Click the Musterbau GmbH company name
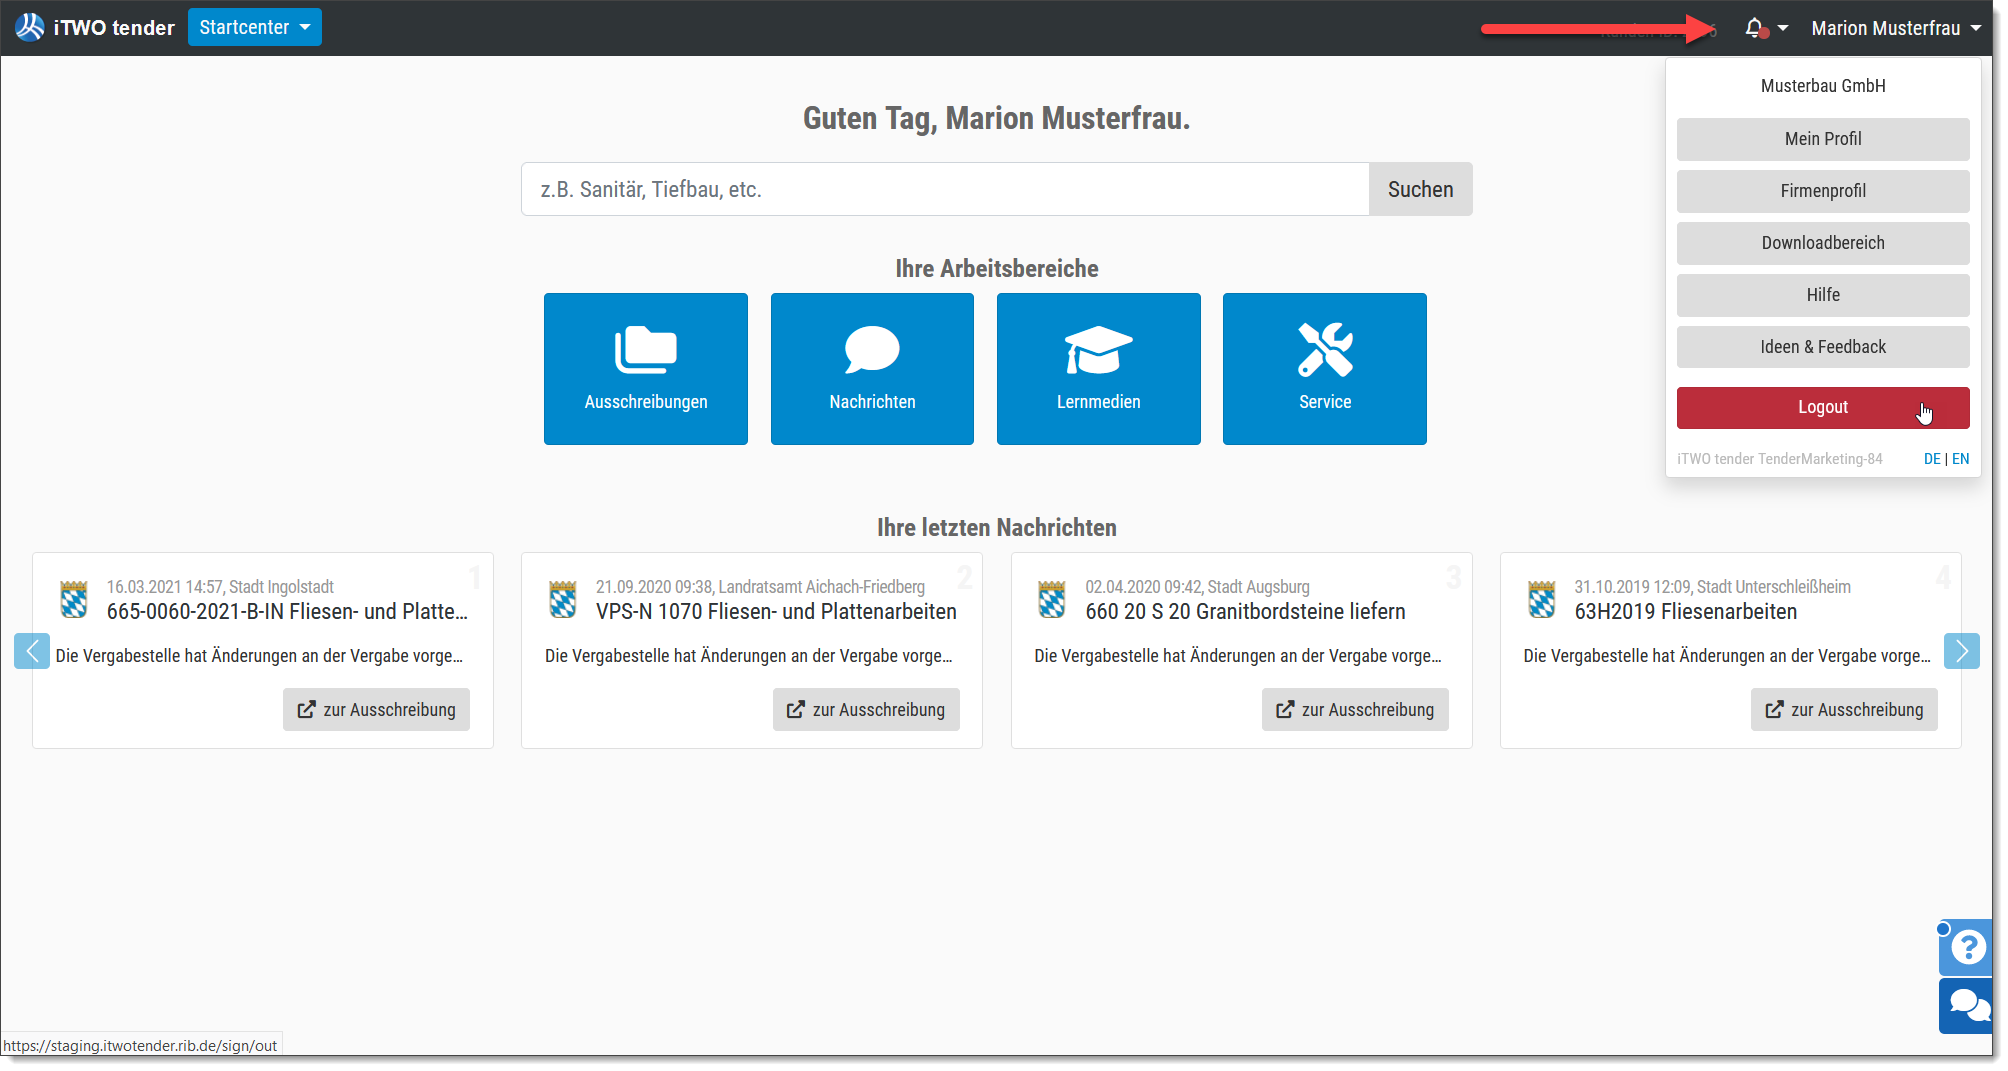 (x=1823, y=86)
